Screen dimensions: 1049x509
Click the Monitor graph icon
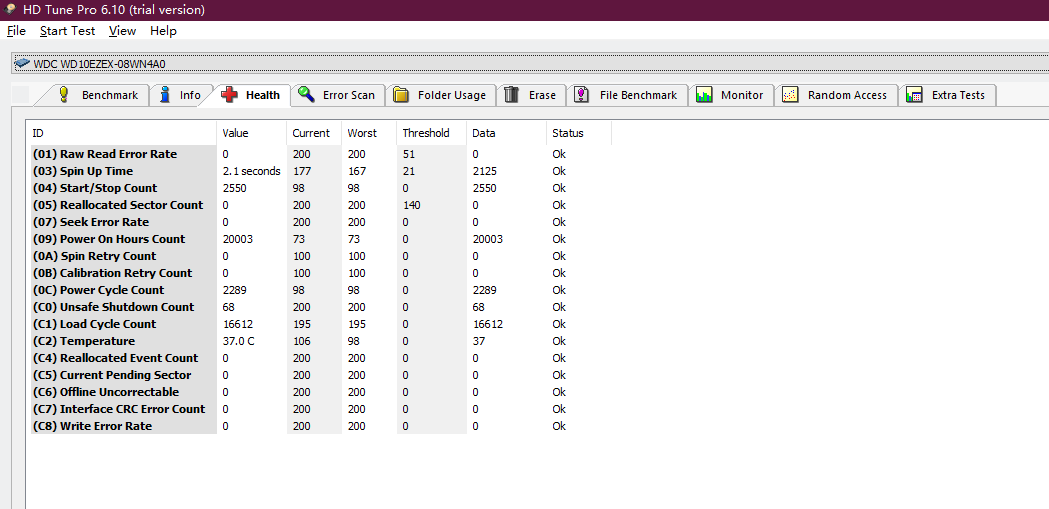point(704,95)
